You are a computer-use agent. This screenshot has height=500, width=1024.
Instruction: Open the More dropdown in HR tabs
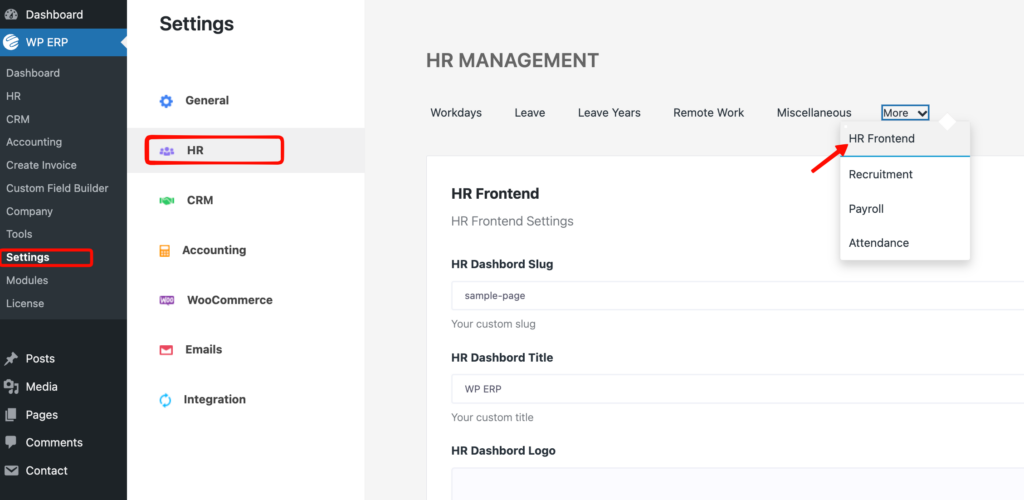pyautogui.click(x=905, y=113)
